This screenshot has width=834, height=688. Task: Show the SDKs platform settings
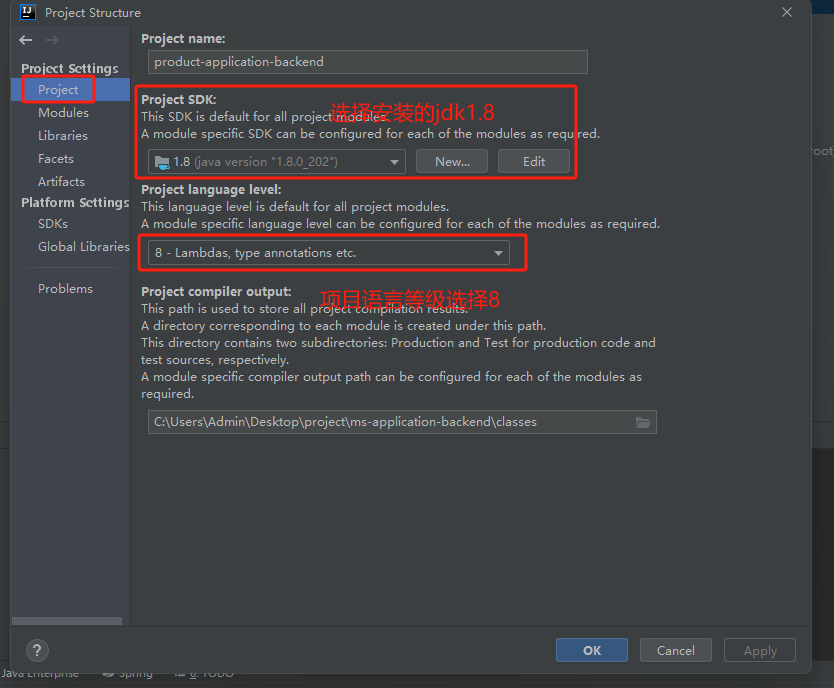[x=53, y=224]
